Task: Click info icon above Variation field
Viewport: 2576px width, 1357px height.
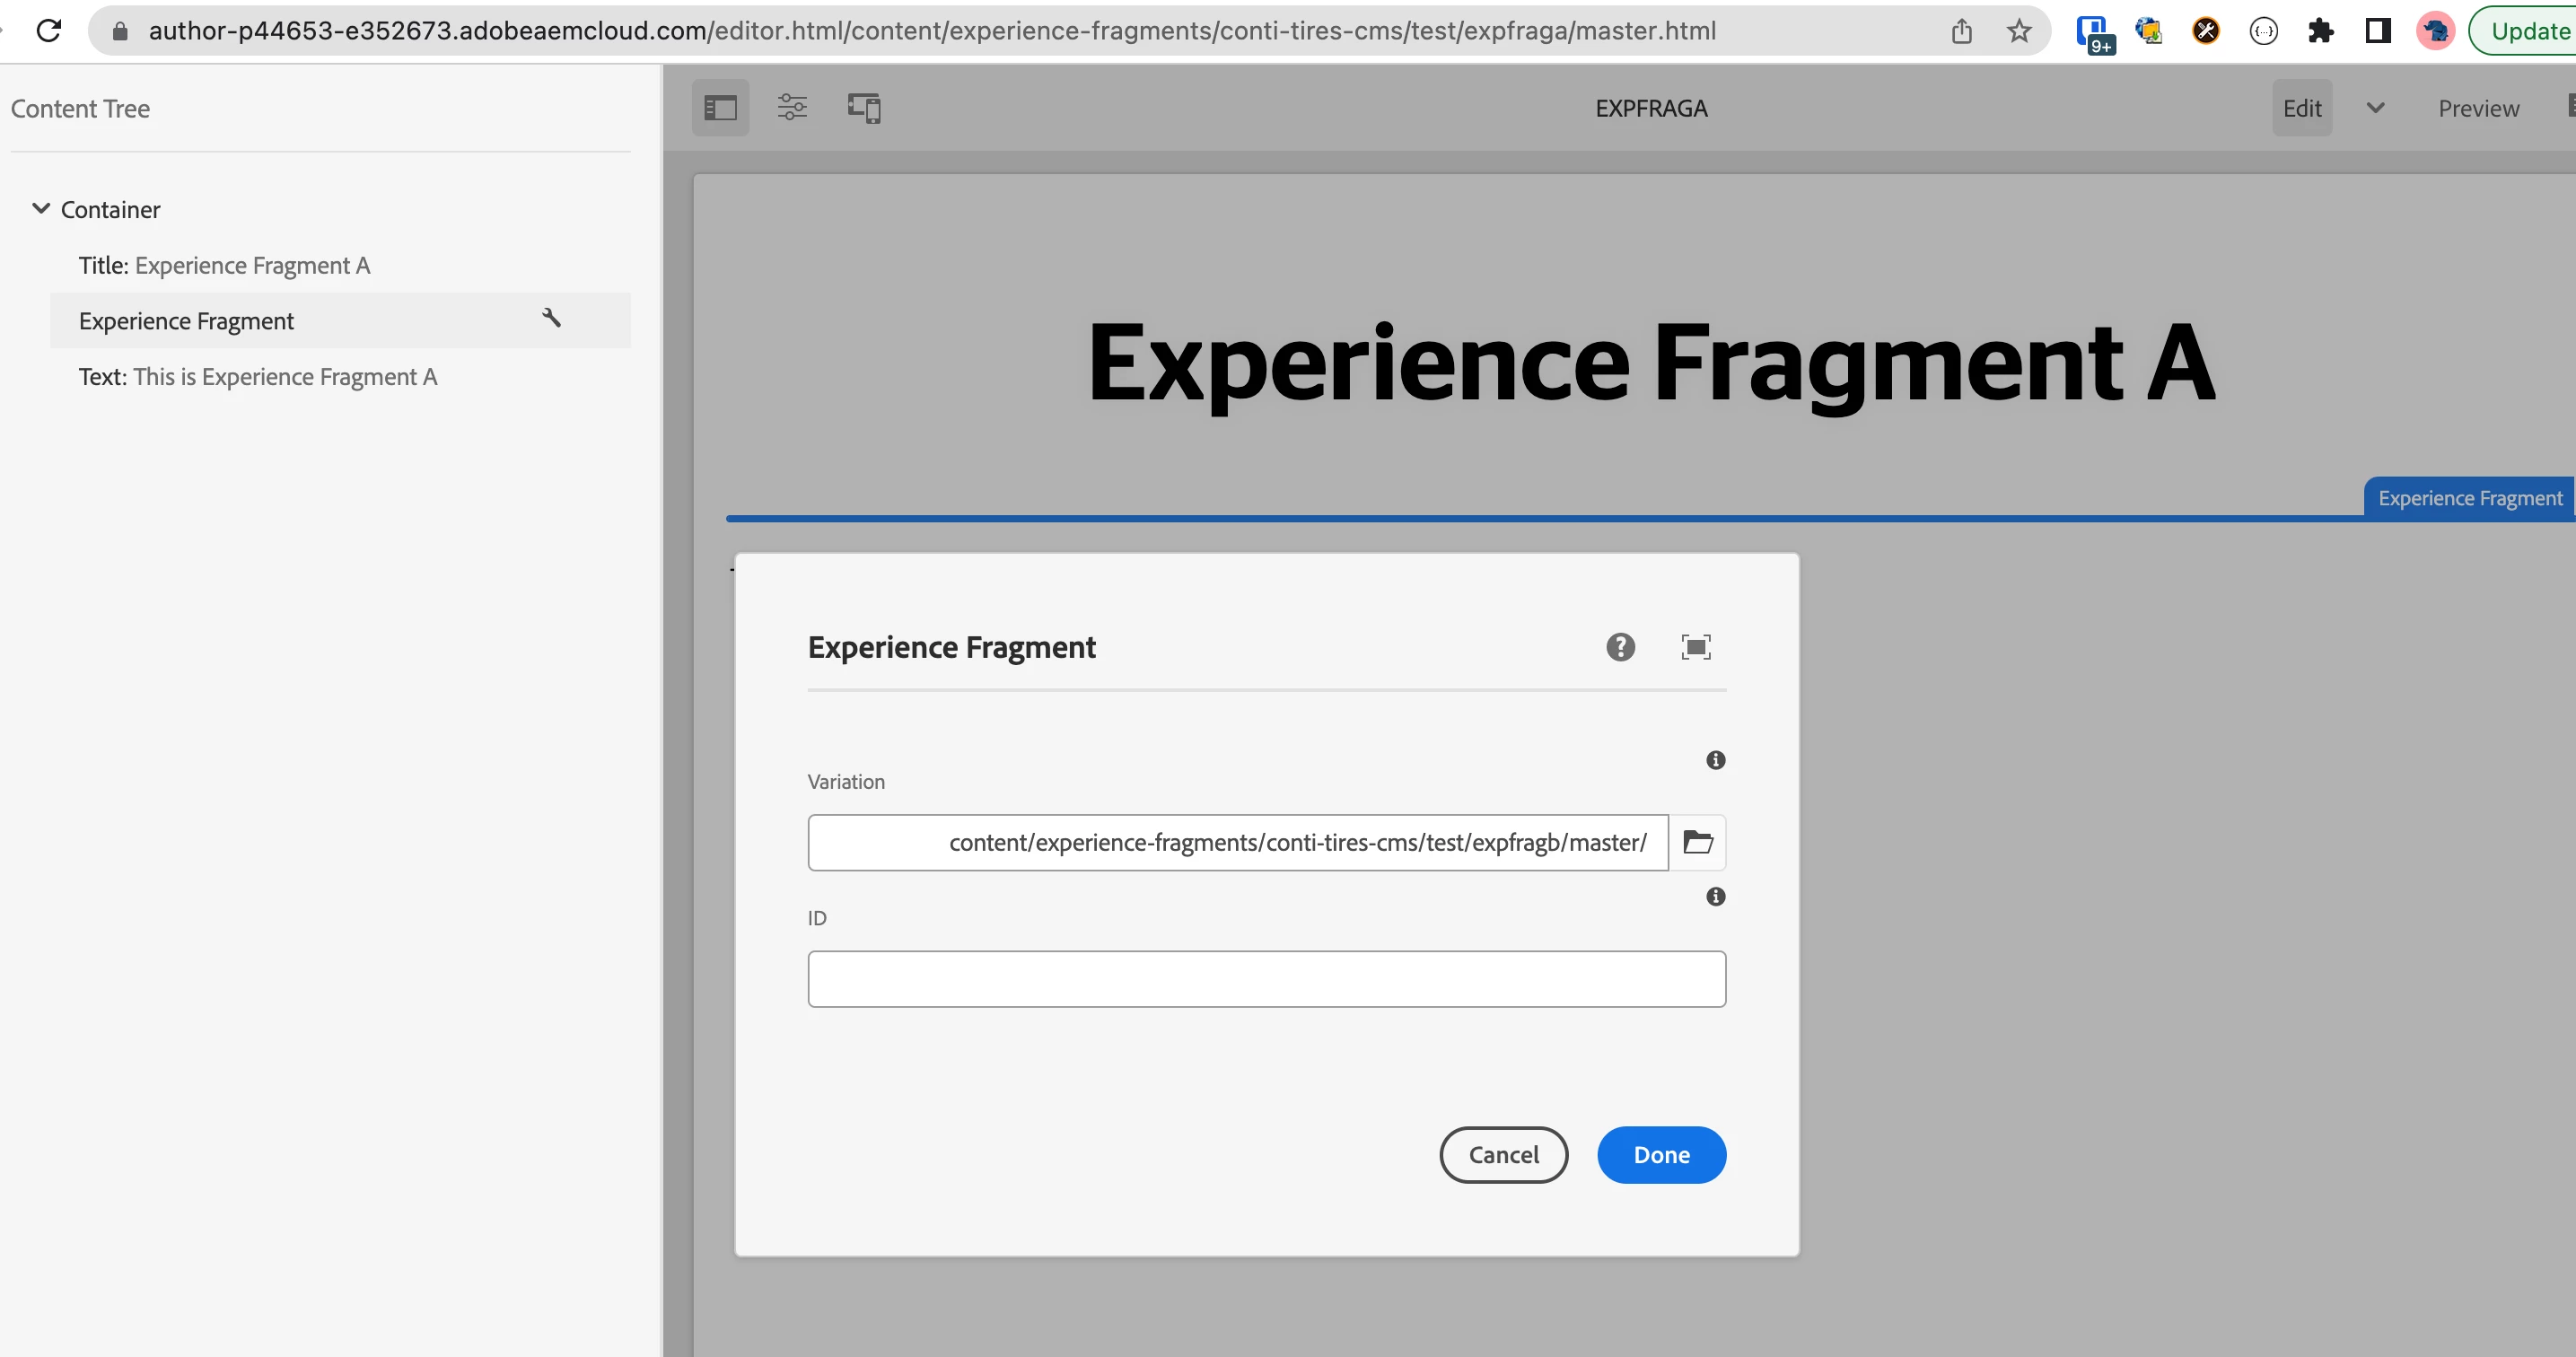Action: (1715, 760)
